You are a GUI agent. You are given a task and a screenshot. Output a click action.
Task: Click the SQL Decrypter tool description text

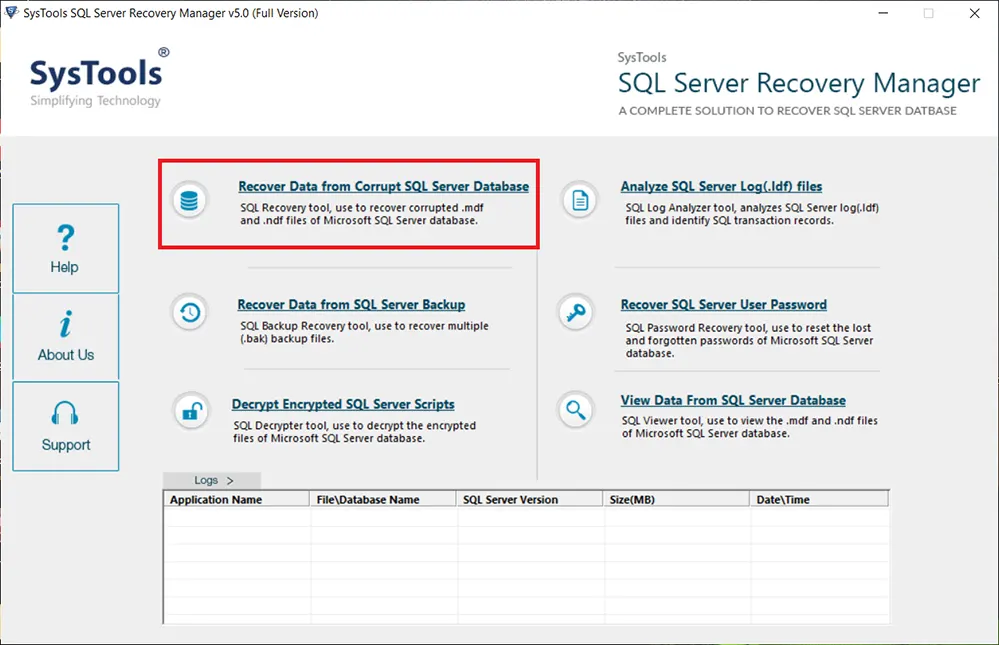(354, 432)
